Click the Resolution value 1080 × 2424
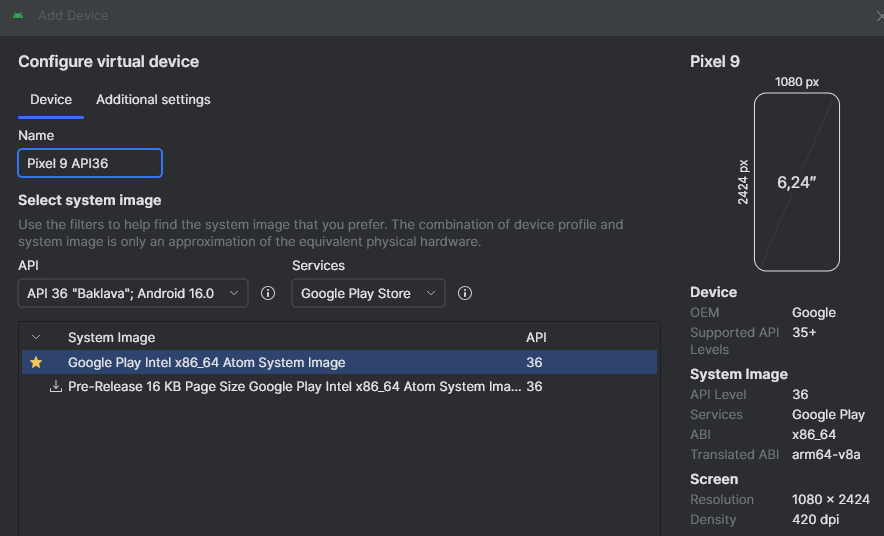Image resolution: width=884 pixels, height=536 pixels. click(x=830, y=499)
